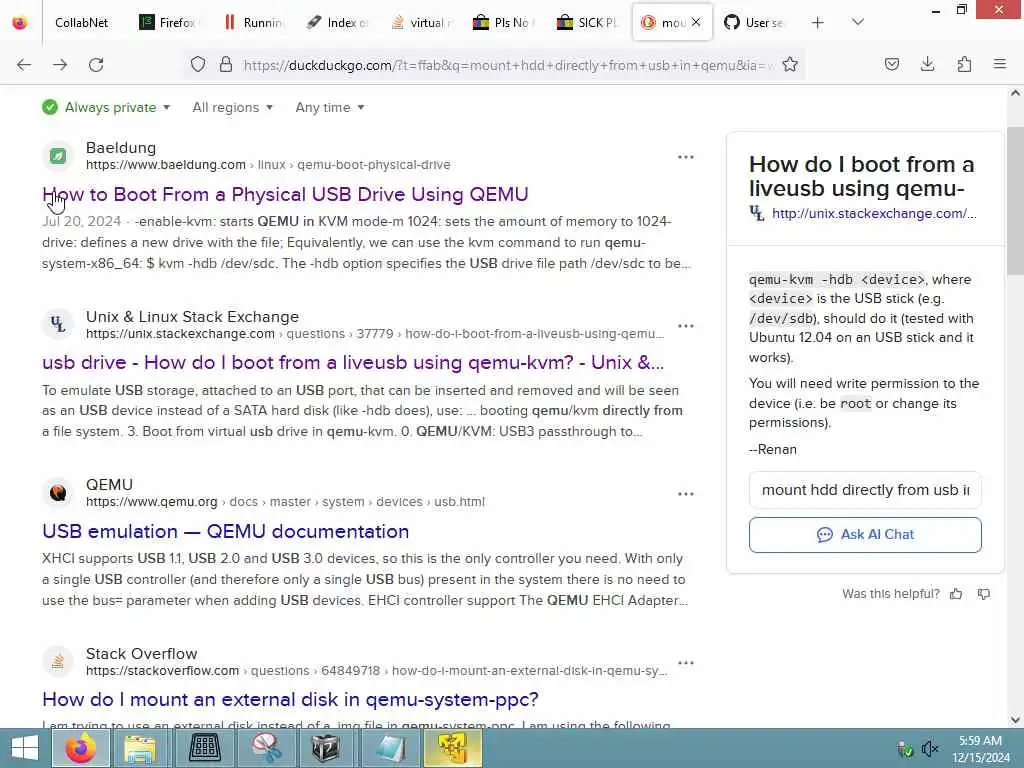Click the page vertical scrollbar thumb
Image resolution: width=1024 pixels, height=768 pixels.
coord(1015,201)
